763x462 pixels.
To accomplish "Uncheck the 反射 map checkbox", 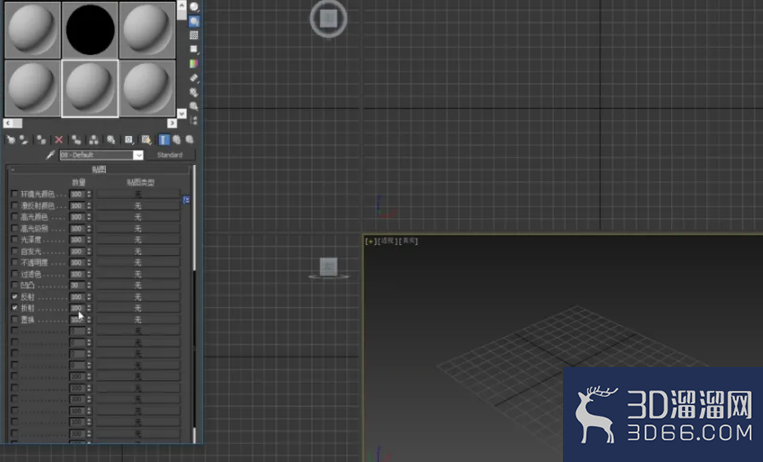I will (15, 296).
